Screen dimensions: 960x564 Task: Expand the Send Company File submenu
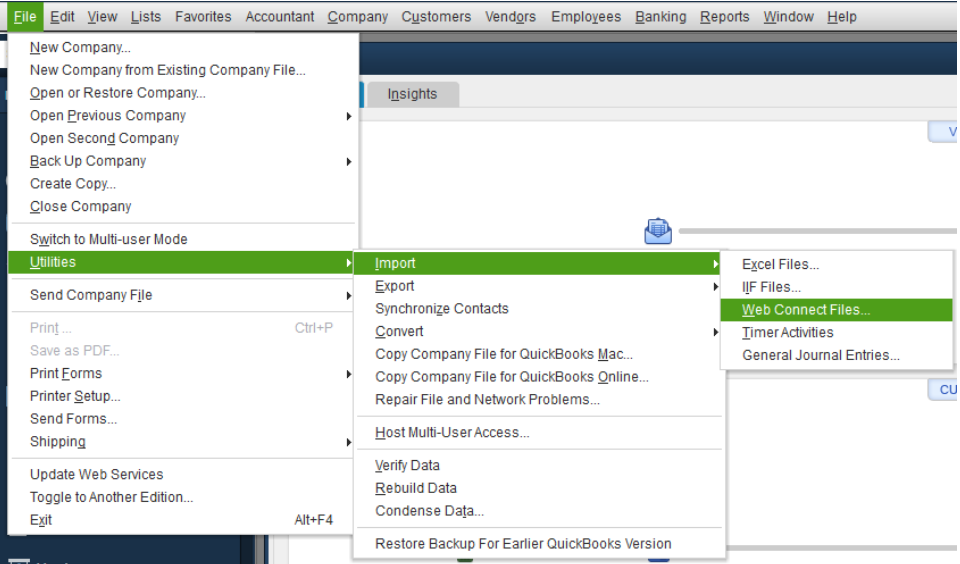[182, 295]
